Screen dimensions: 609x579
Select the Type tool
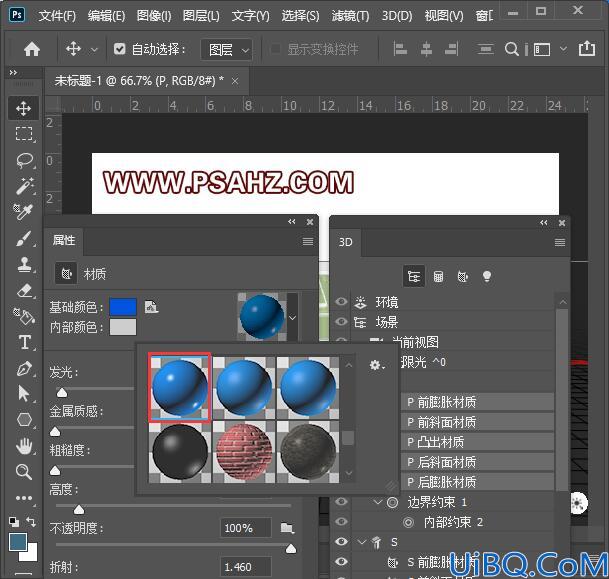pyautogui.click(x=24, y=343)
